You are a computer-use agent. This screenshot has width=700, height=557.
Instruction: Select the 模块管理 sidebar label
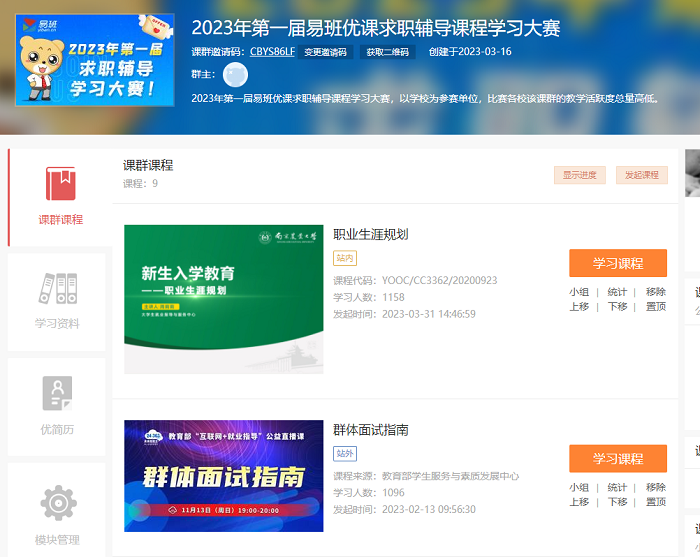(57, 540)
